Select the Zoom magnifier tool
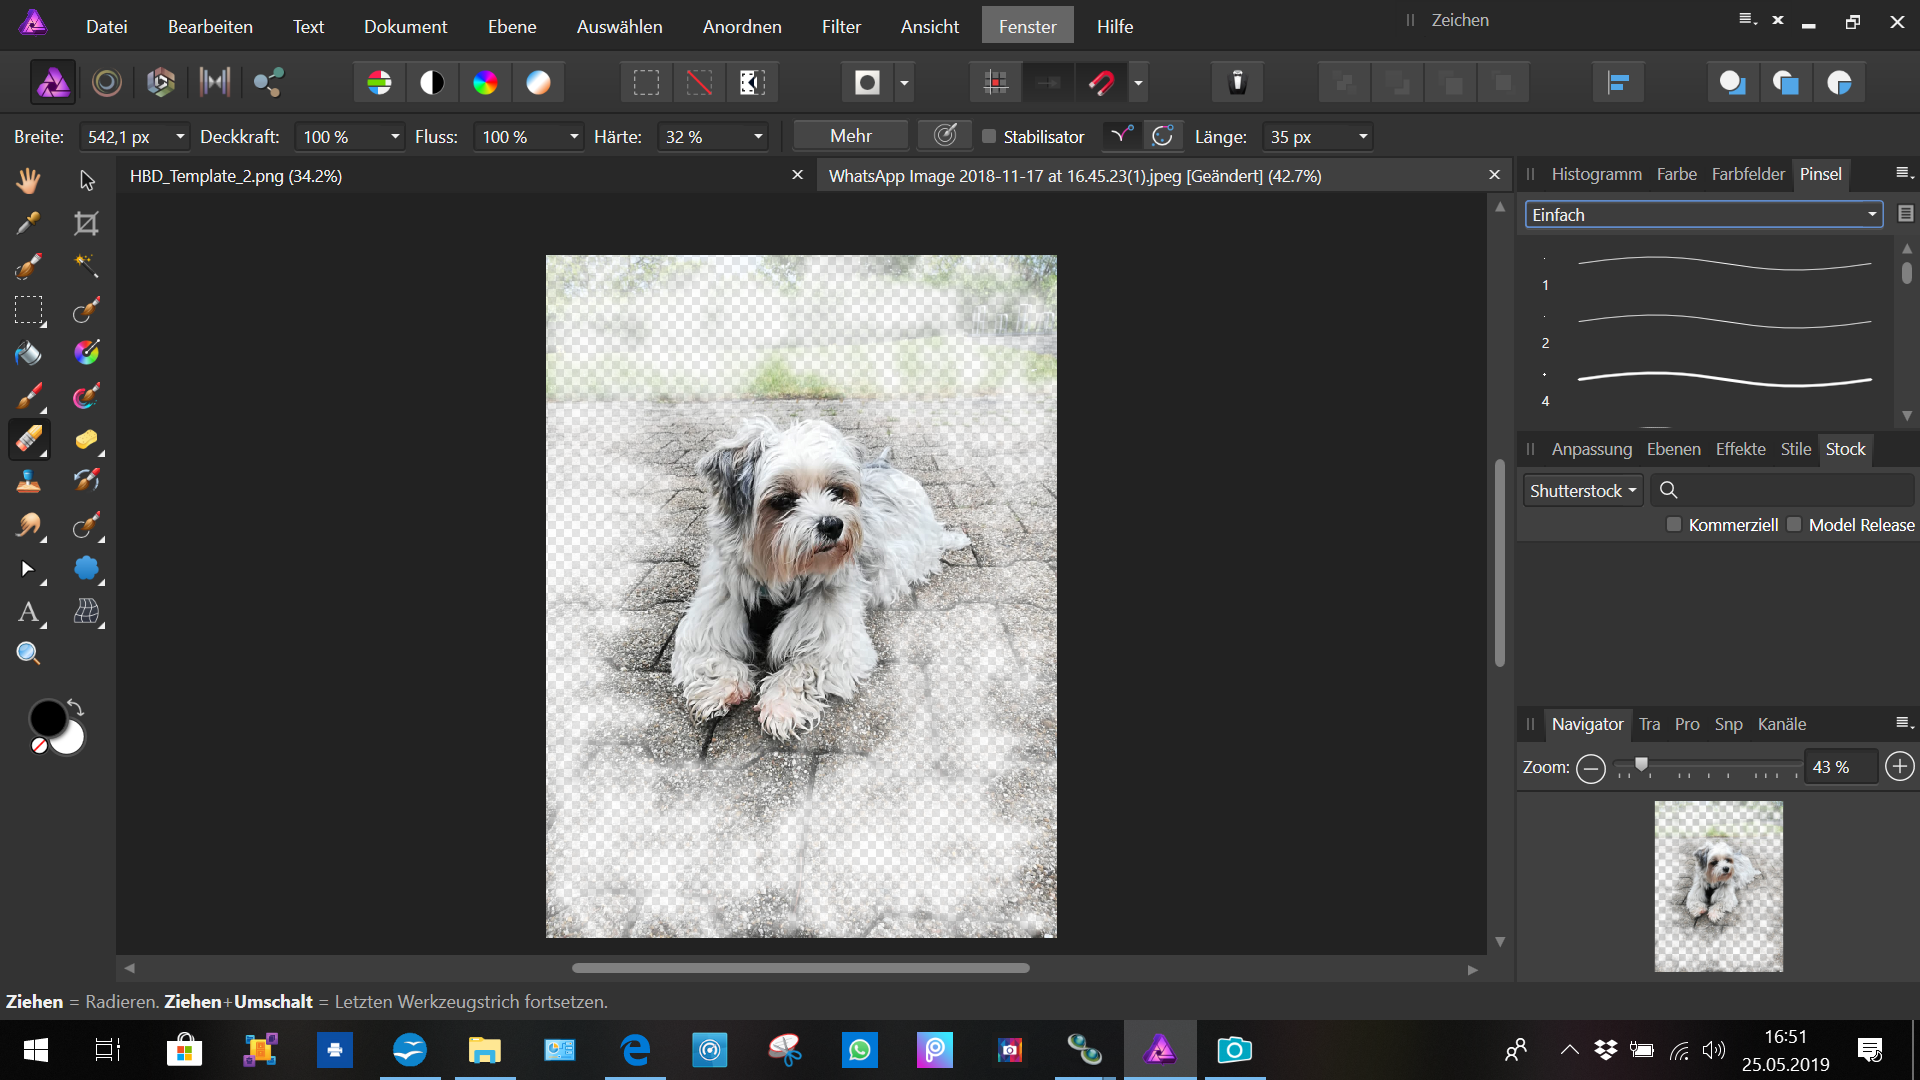1920x1080 pixels. [x=28, y=654]
